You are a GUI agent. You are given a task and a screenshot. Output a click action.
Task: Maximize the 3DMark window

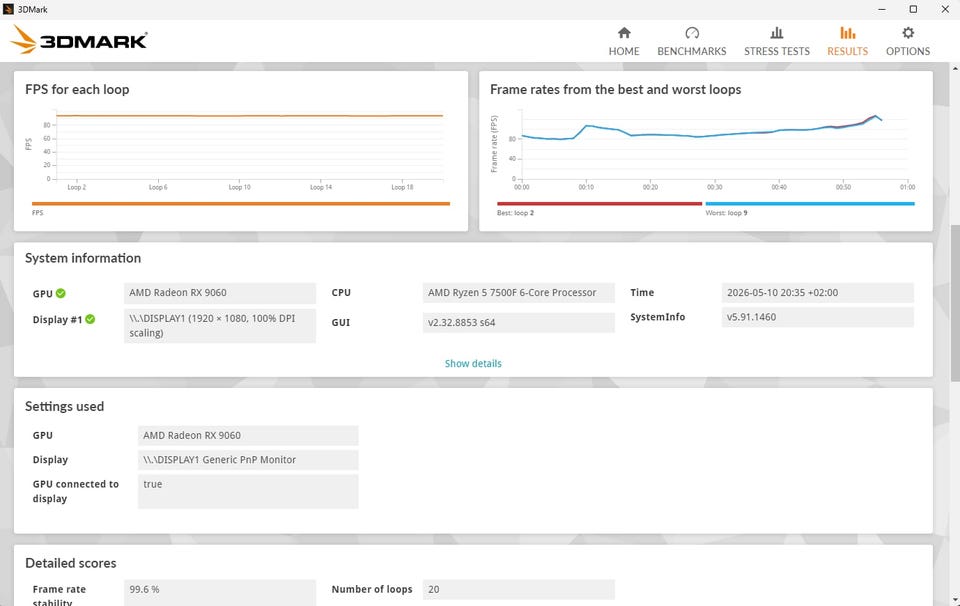913,9
